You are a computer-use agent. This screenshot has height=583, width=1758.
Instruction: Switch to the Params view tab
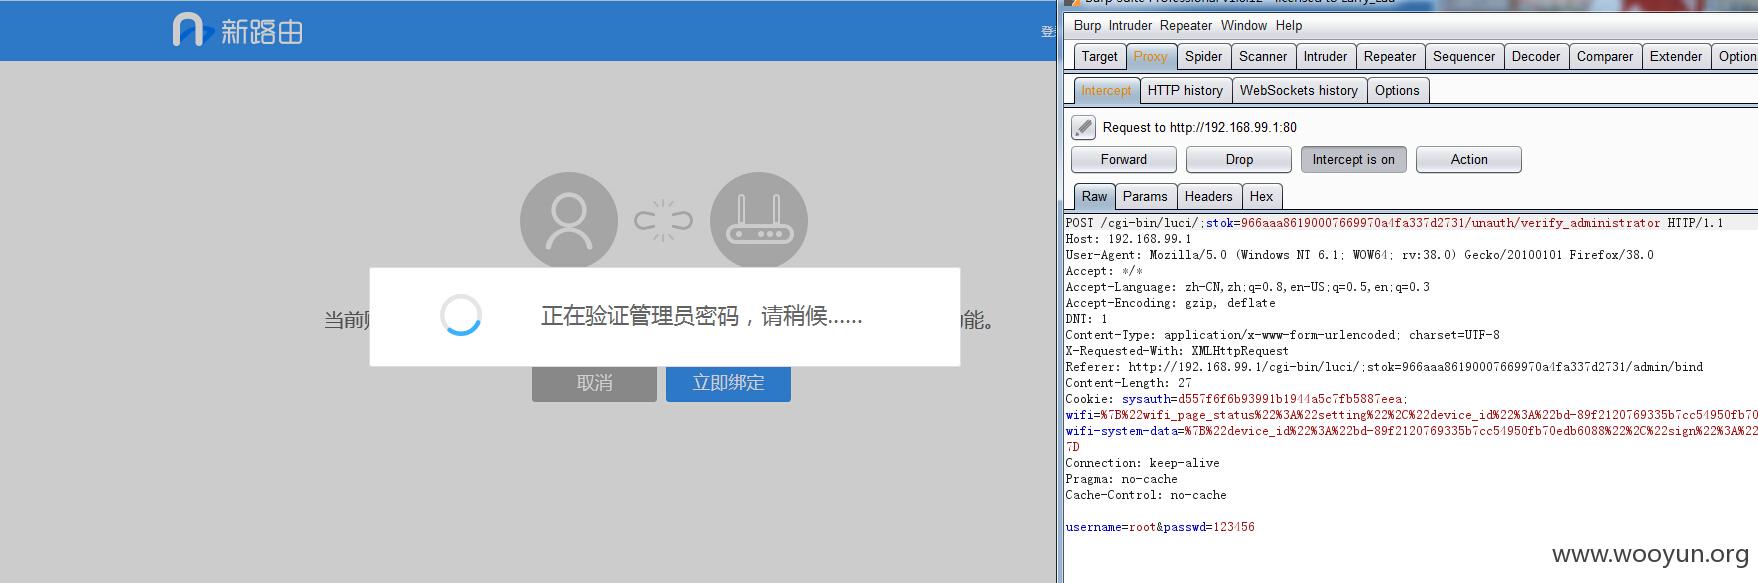[1145, 197]
